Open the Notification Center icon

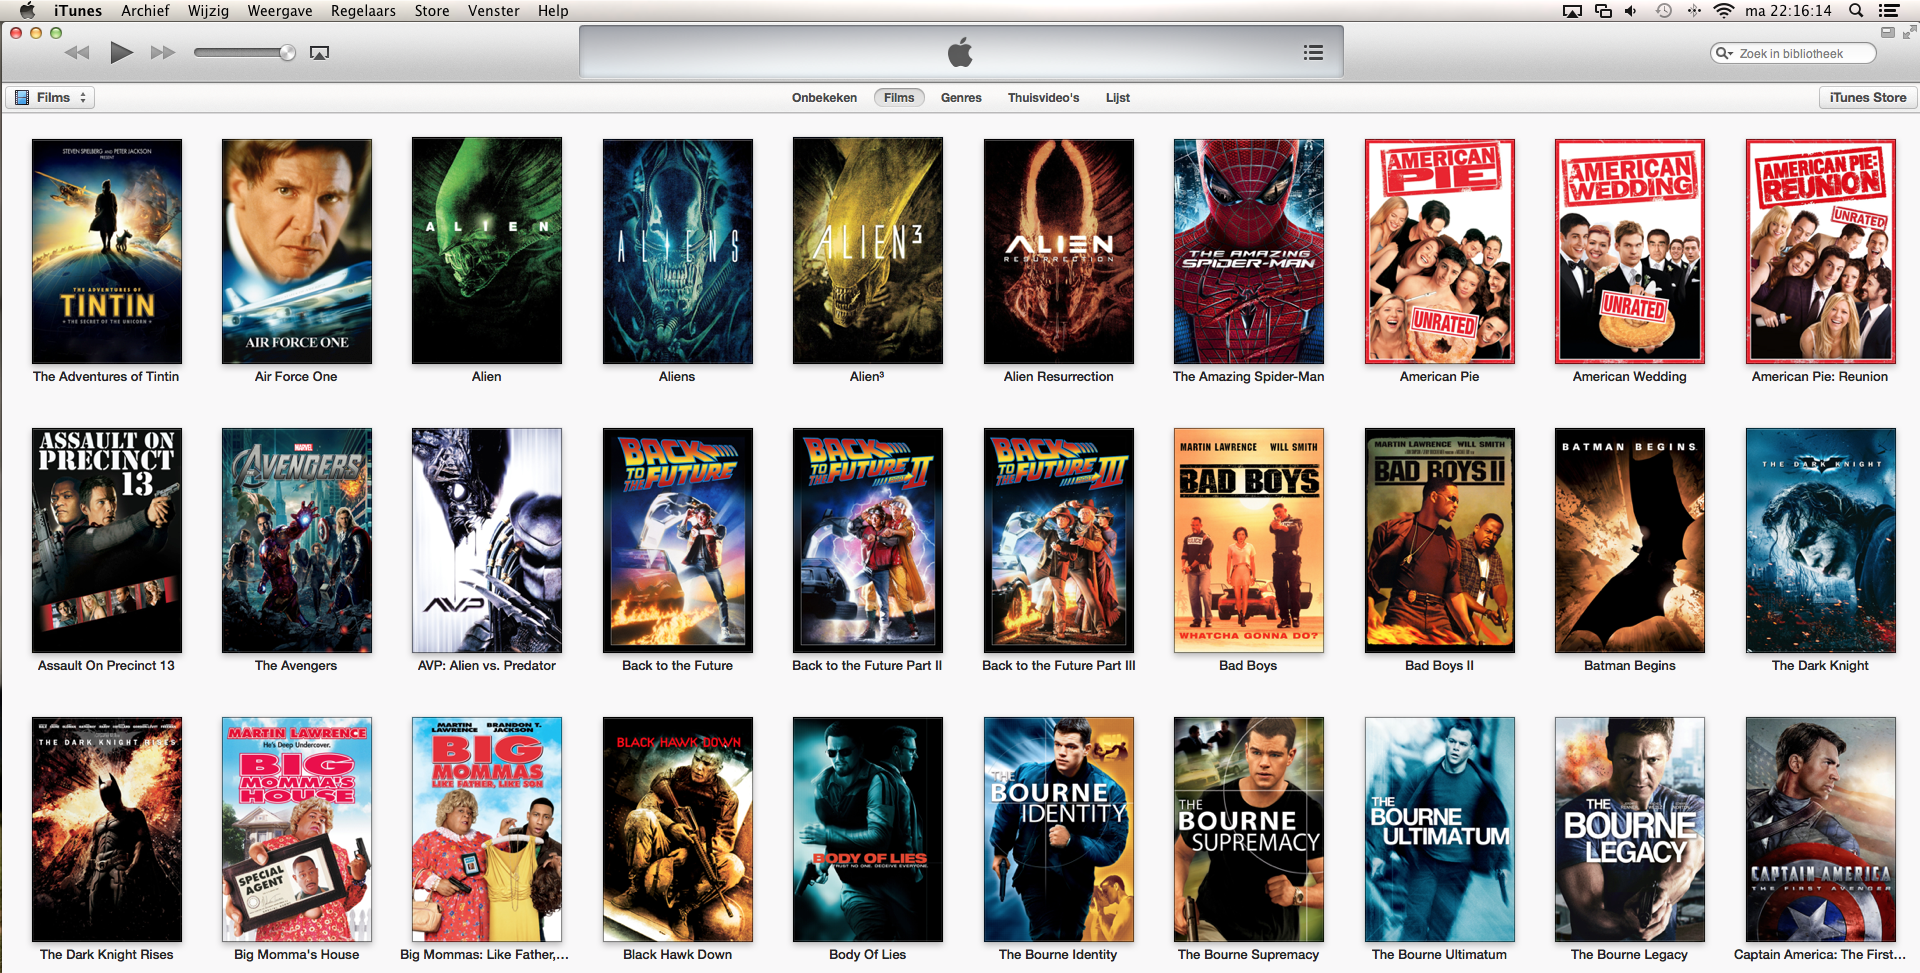(1888, 11)
